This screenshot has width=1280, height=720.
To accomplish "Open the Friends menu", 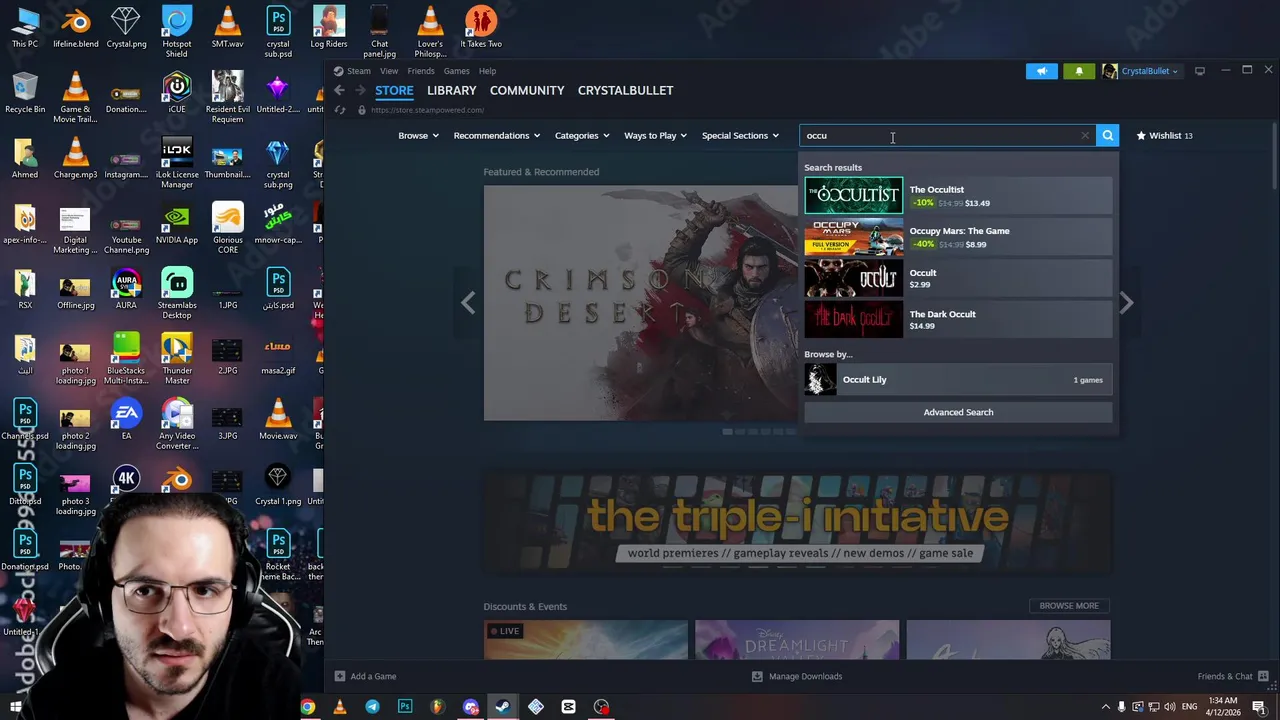I will [x=421, y=71].
